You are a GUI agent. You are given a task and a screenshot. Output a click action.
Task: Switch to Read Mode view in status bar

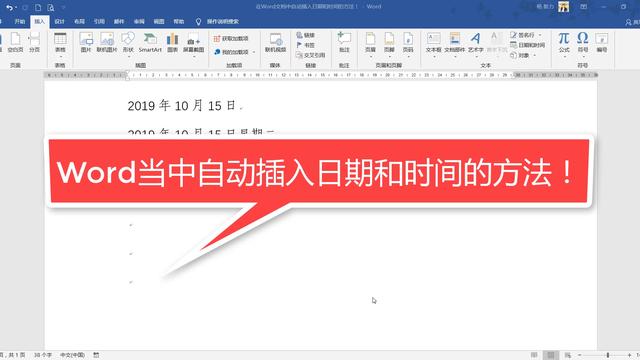[534, 355]
